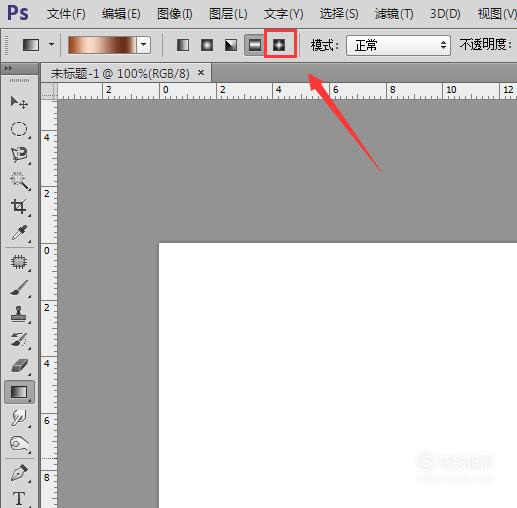The width and height of the screenshot is (517, 508).
Task: Select the Eyedropper tool
Action: (19, 233)
